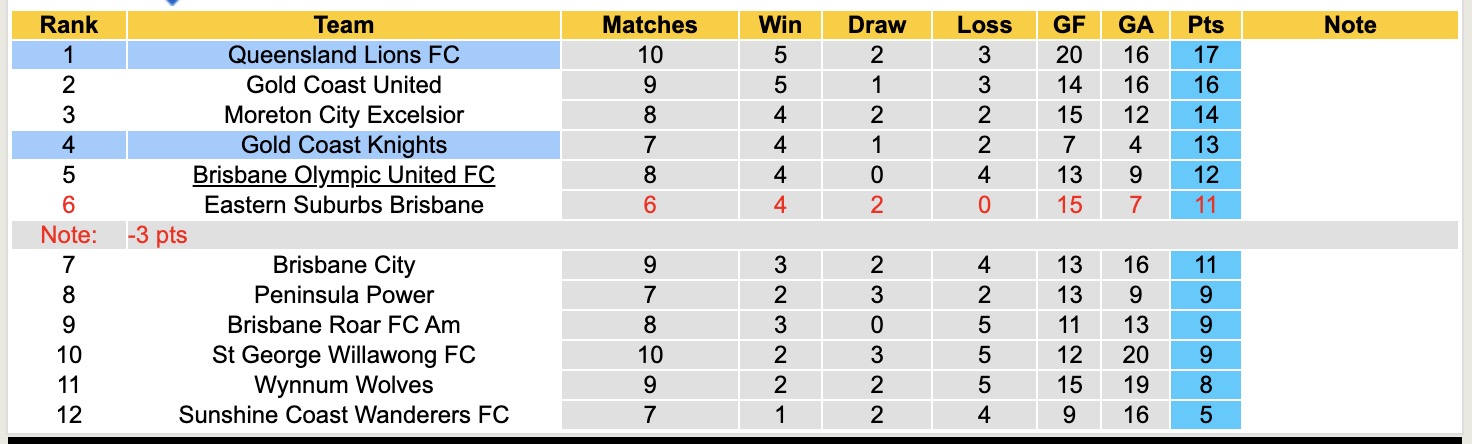
Task: Click Sunshine Coast Wanderers FC team name
Action: pos(343,415)
